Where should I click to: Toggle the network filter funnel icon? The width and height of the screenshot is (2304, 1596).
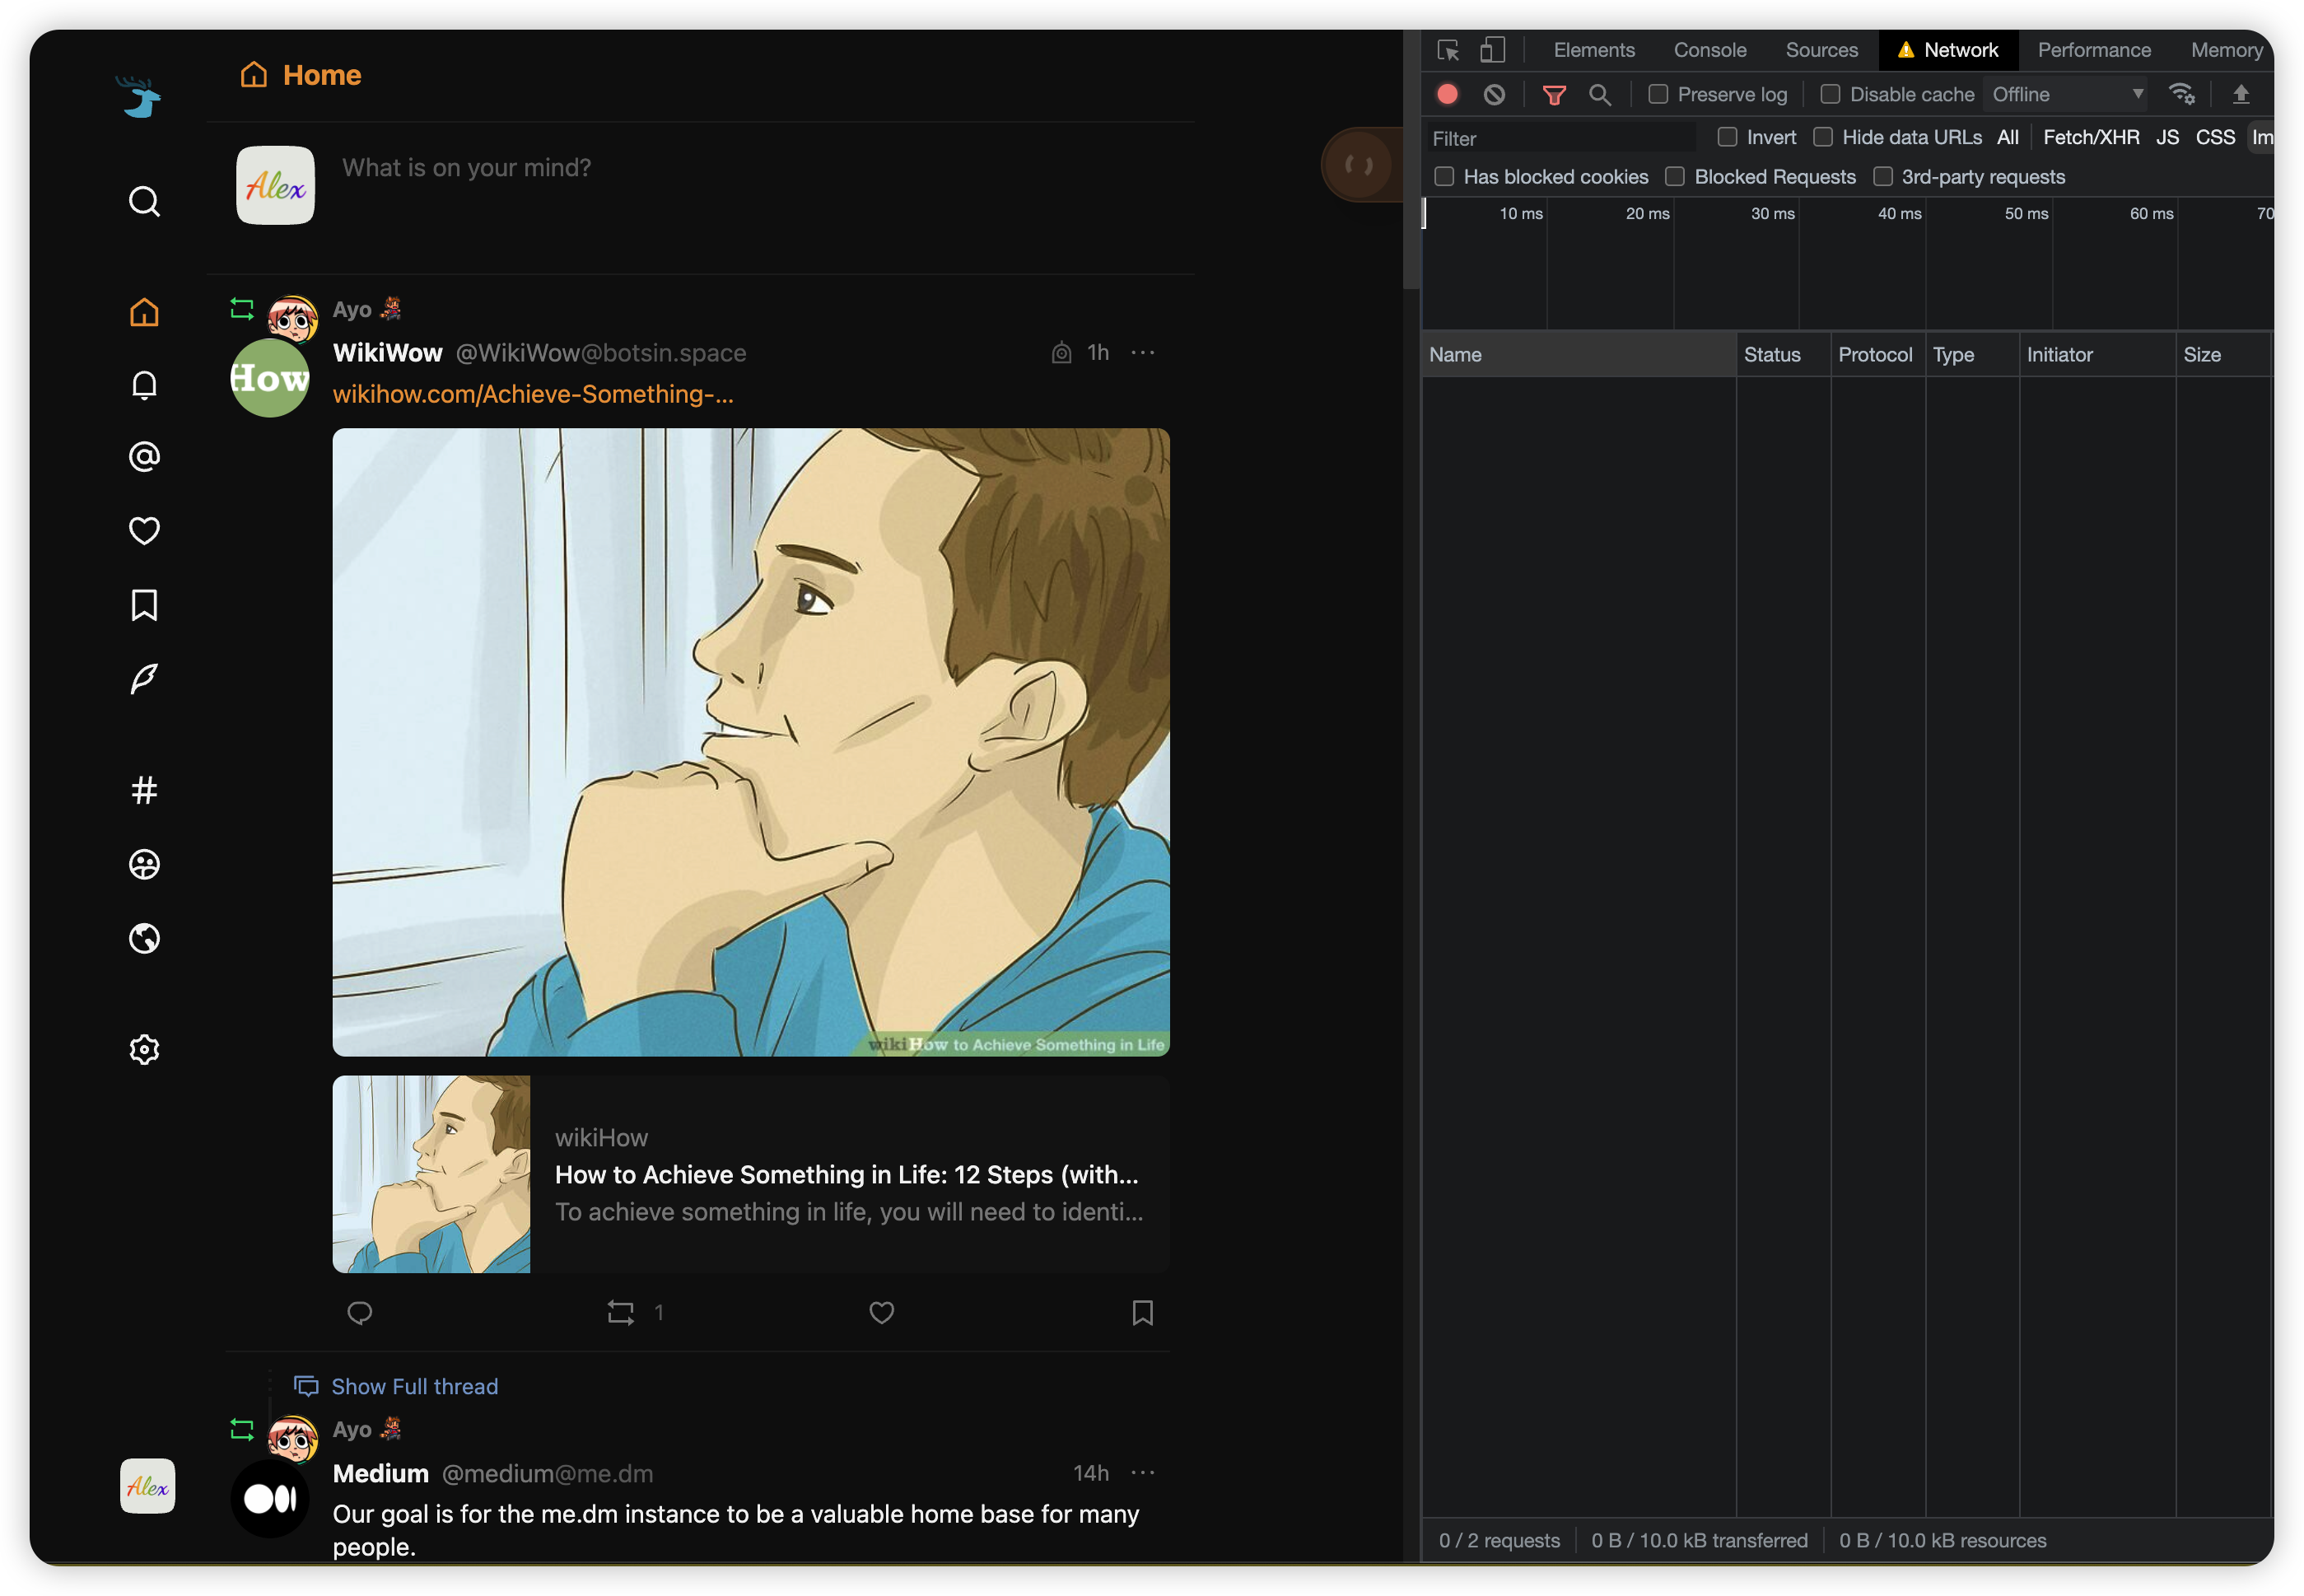click(x=1554, y=95)
